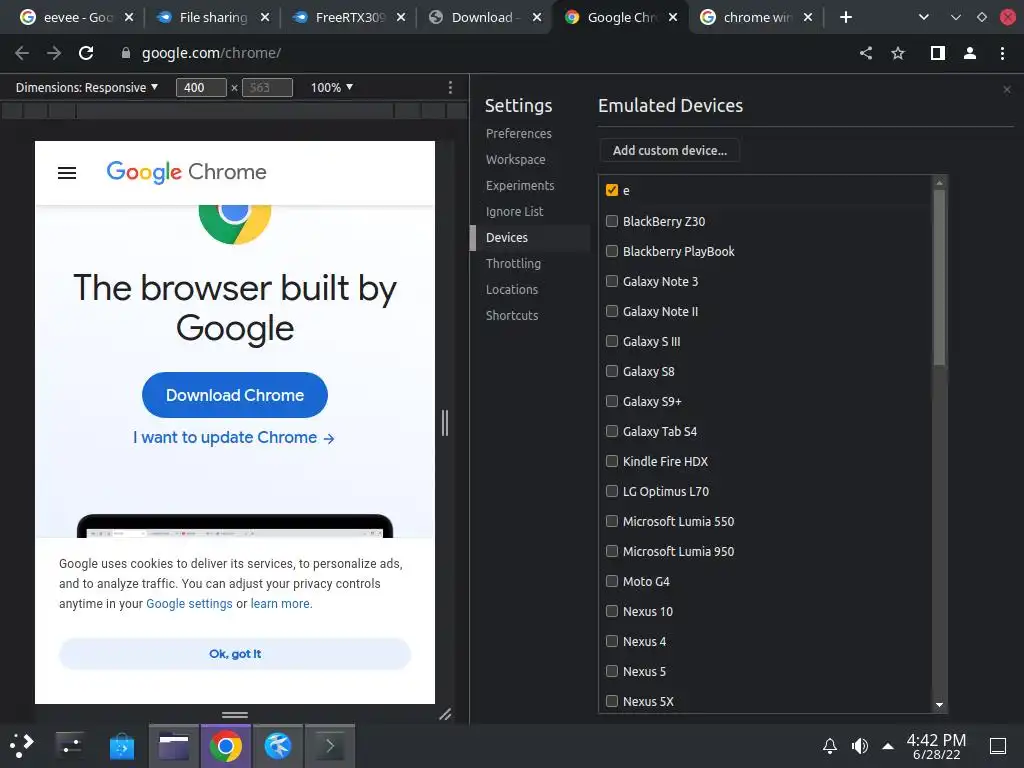
Task: Grab the viewport bottom resize handle
Action: click(235, 714)
